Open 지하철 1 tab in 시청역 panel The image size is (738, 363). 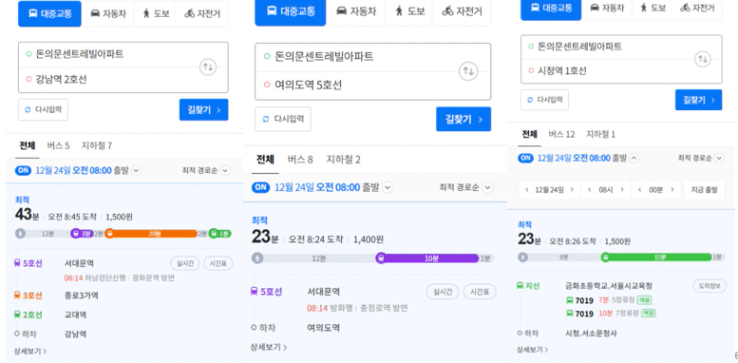click(x=601, y=135)
